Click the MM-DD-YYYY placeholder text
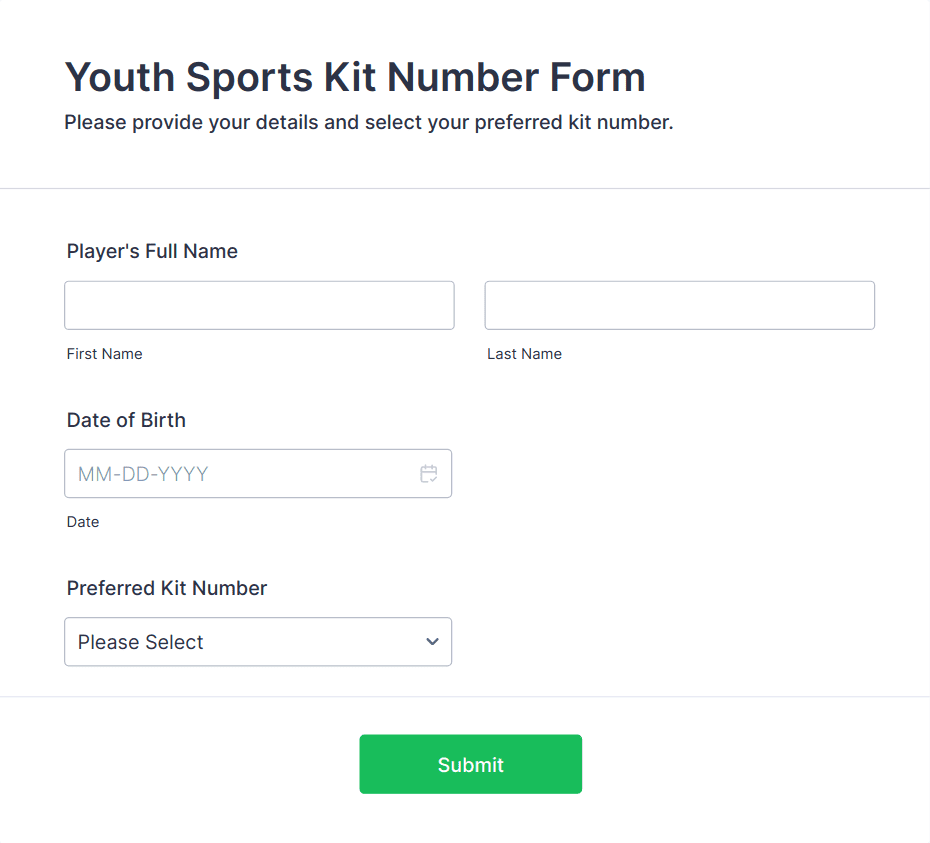Viewport: 930px width, 843px height. (x=143, y=474)
